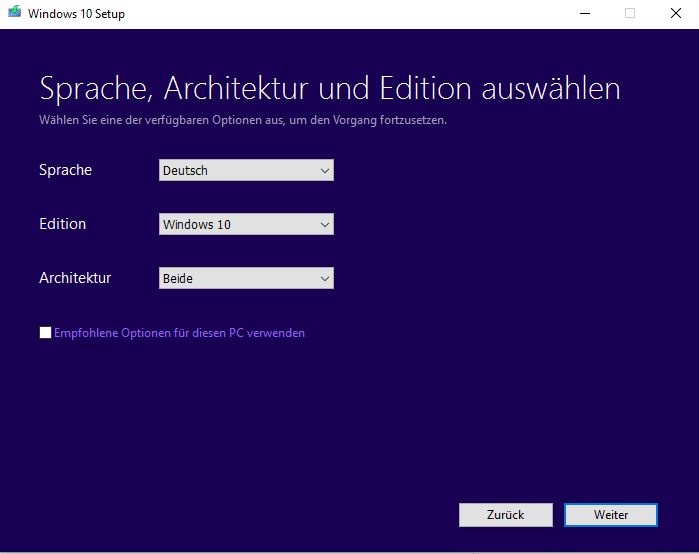The width and height of the screenshot is (699, 554).
Task: Open the Edition dropdown showing Windows 10
Action: pos(246,224)
